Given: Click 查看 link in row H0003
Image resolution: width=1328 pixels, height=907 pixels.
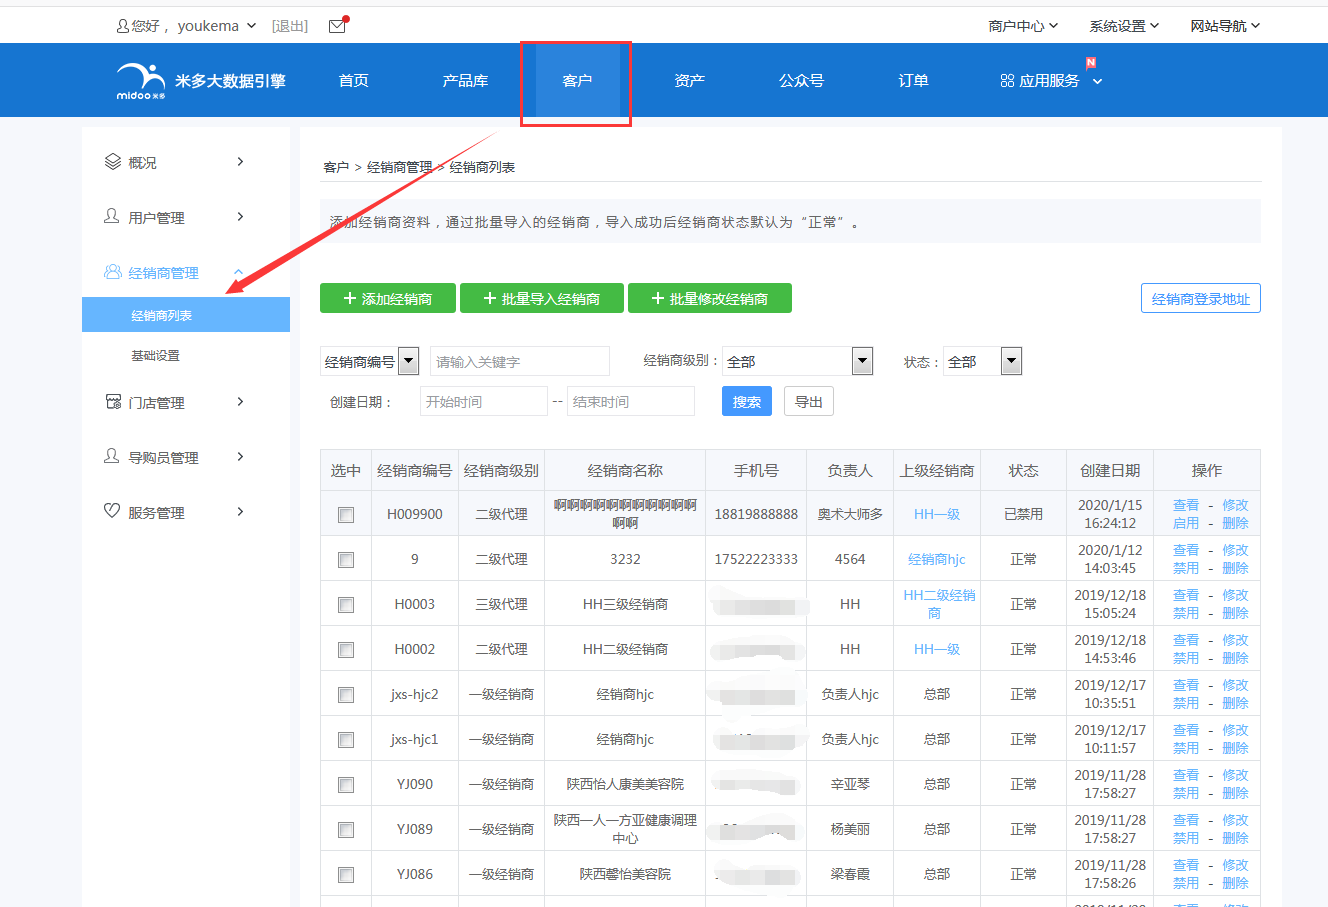Looking at the screenshot, I should point(1186,595).
